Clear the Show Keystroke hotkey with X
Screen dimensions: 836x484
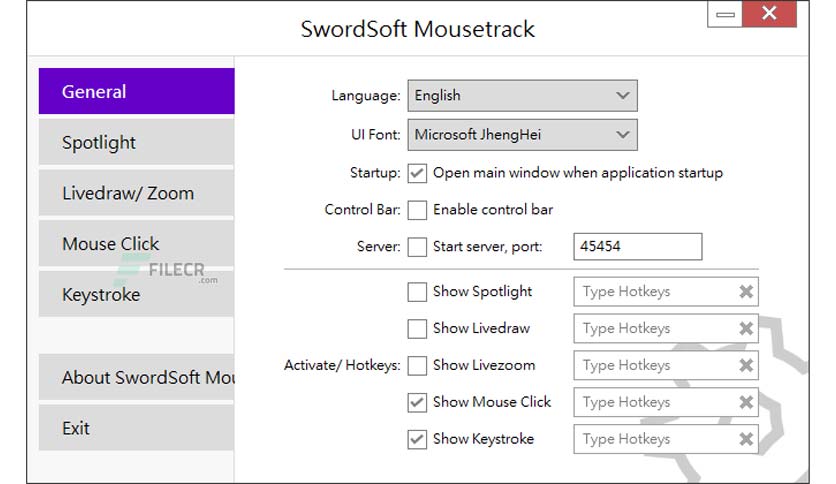(x=746, y=439)
